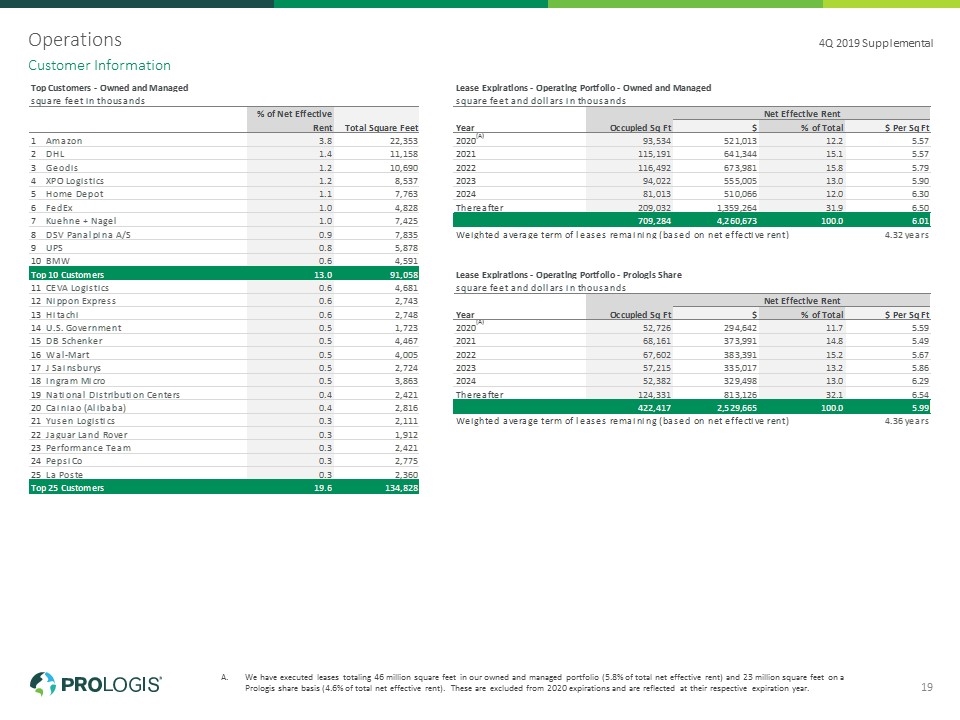Click the PROLOGIS wordmark text
Viewport: 960px width, 720px height.
[x=111, y=684]
